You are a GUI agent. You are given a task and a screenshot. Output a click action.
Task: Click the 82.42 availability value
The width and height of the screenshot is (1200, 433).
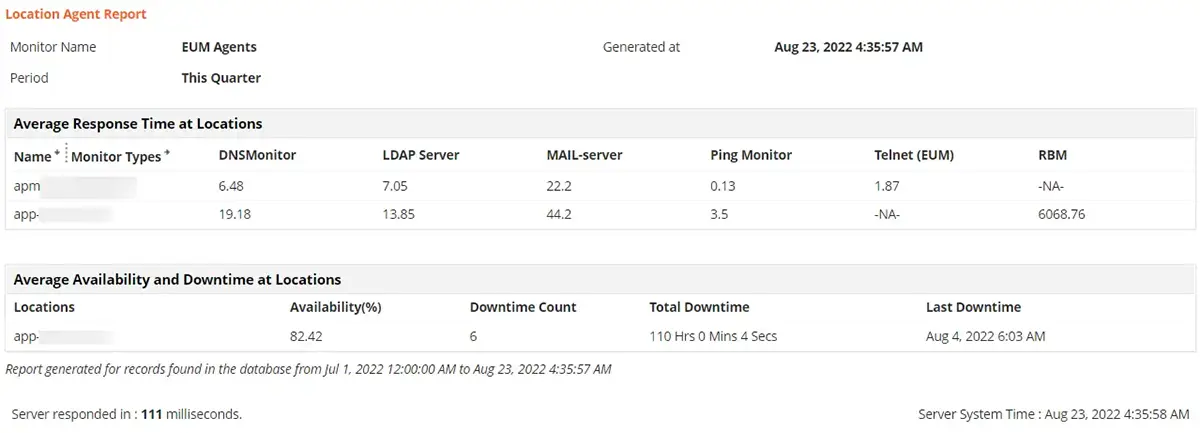click(307, 336)
